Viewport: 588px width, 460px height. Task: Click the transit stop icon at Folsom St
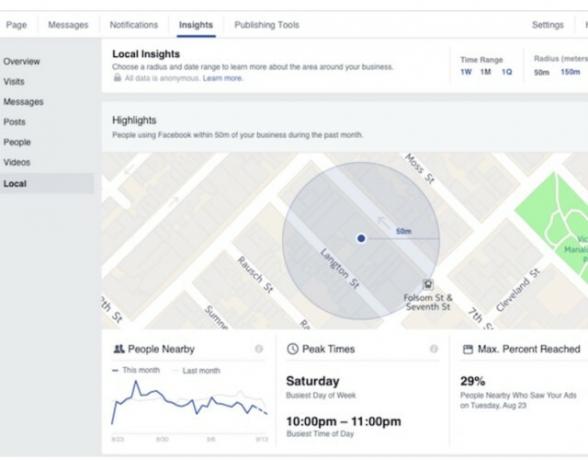428,284
